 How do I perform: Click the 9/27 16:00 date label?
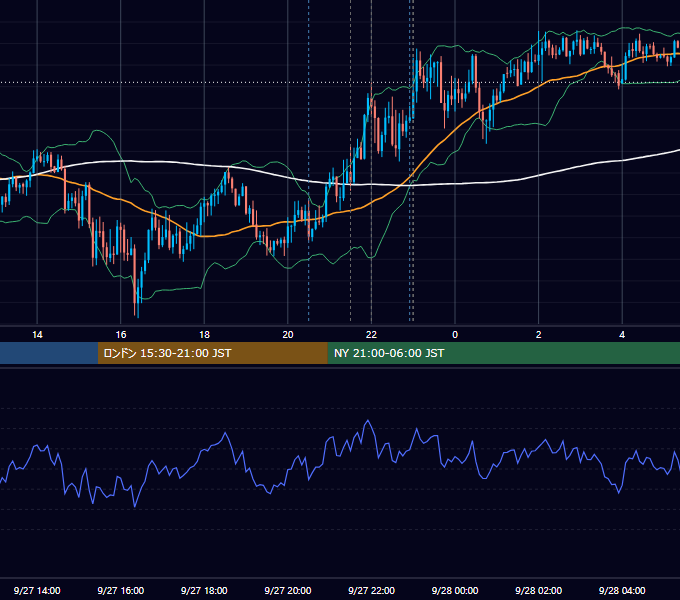121,590
